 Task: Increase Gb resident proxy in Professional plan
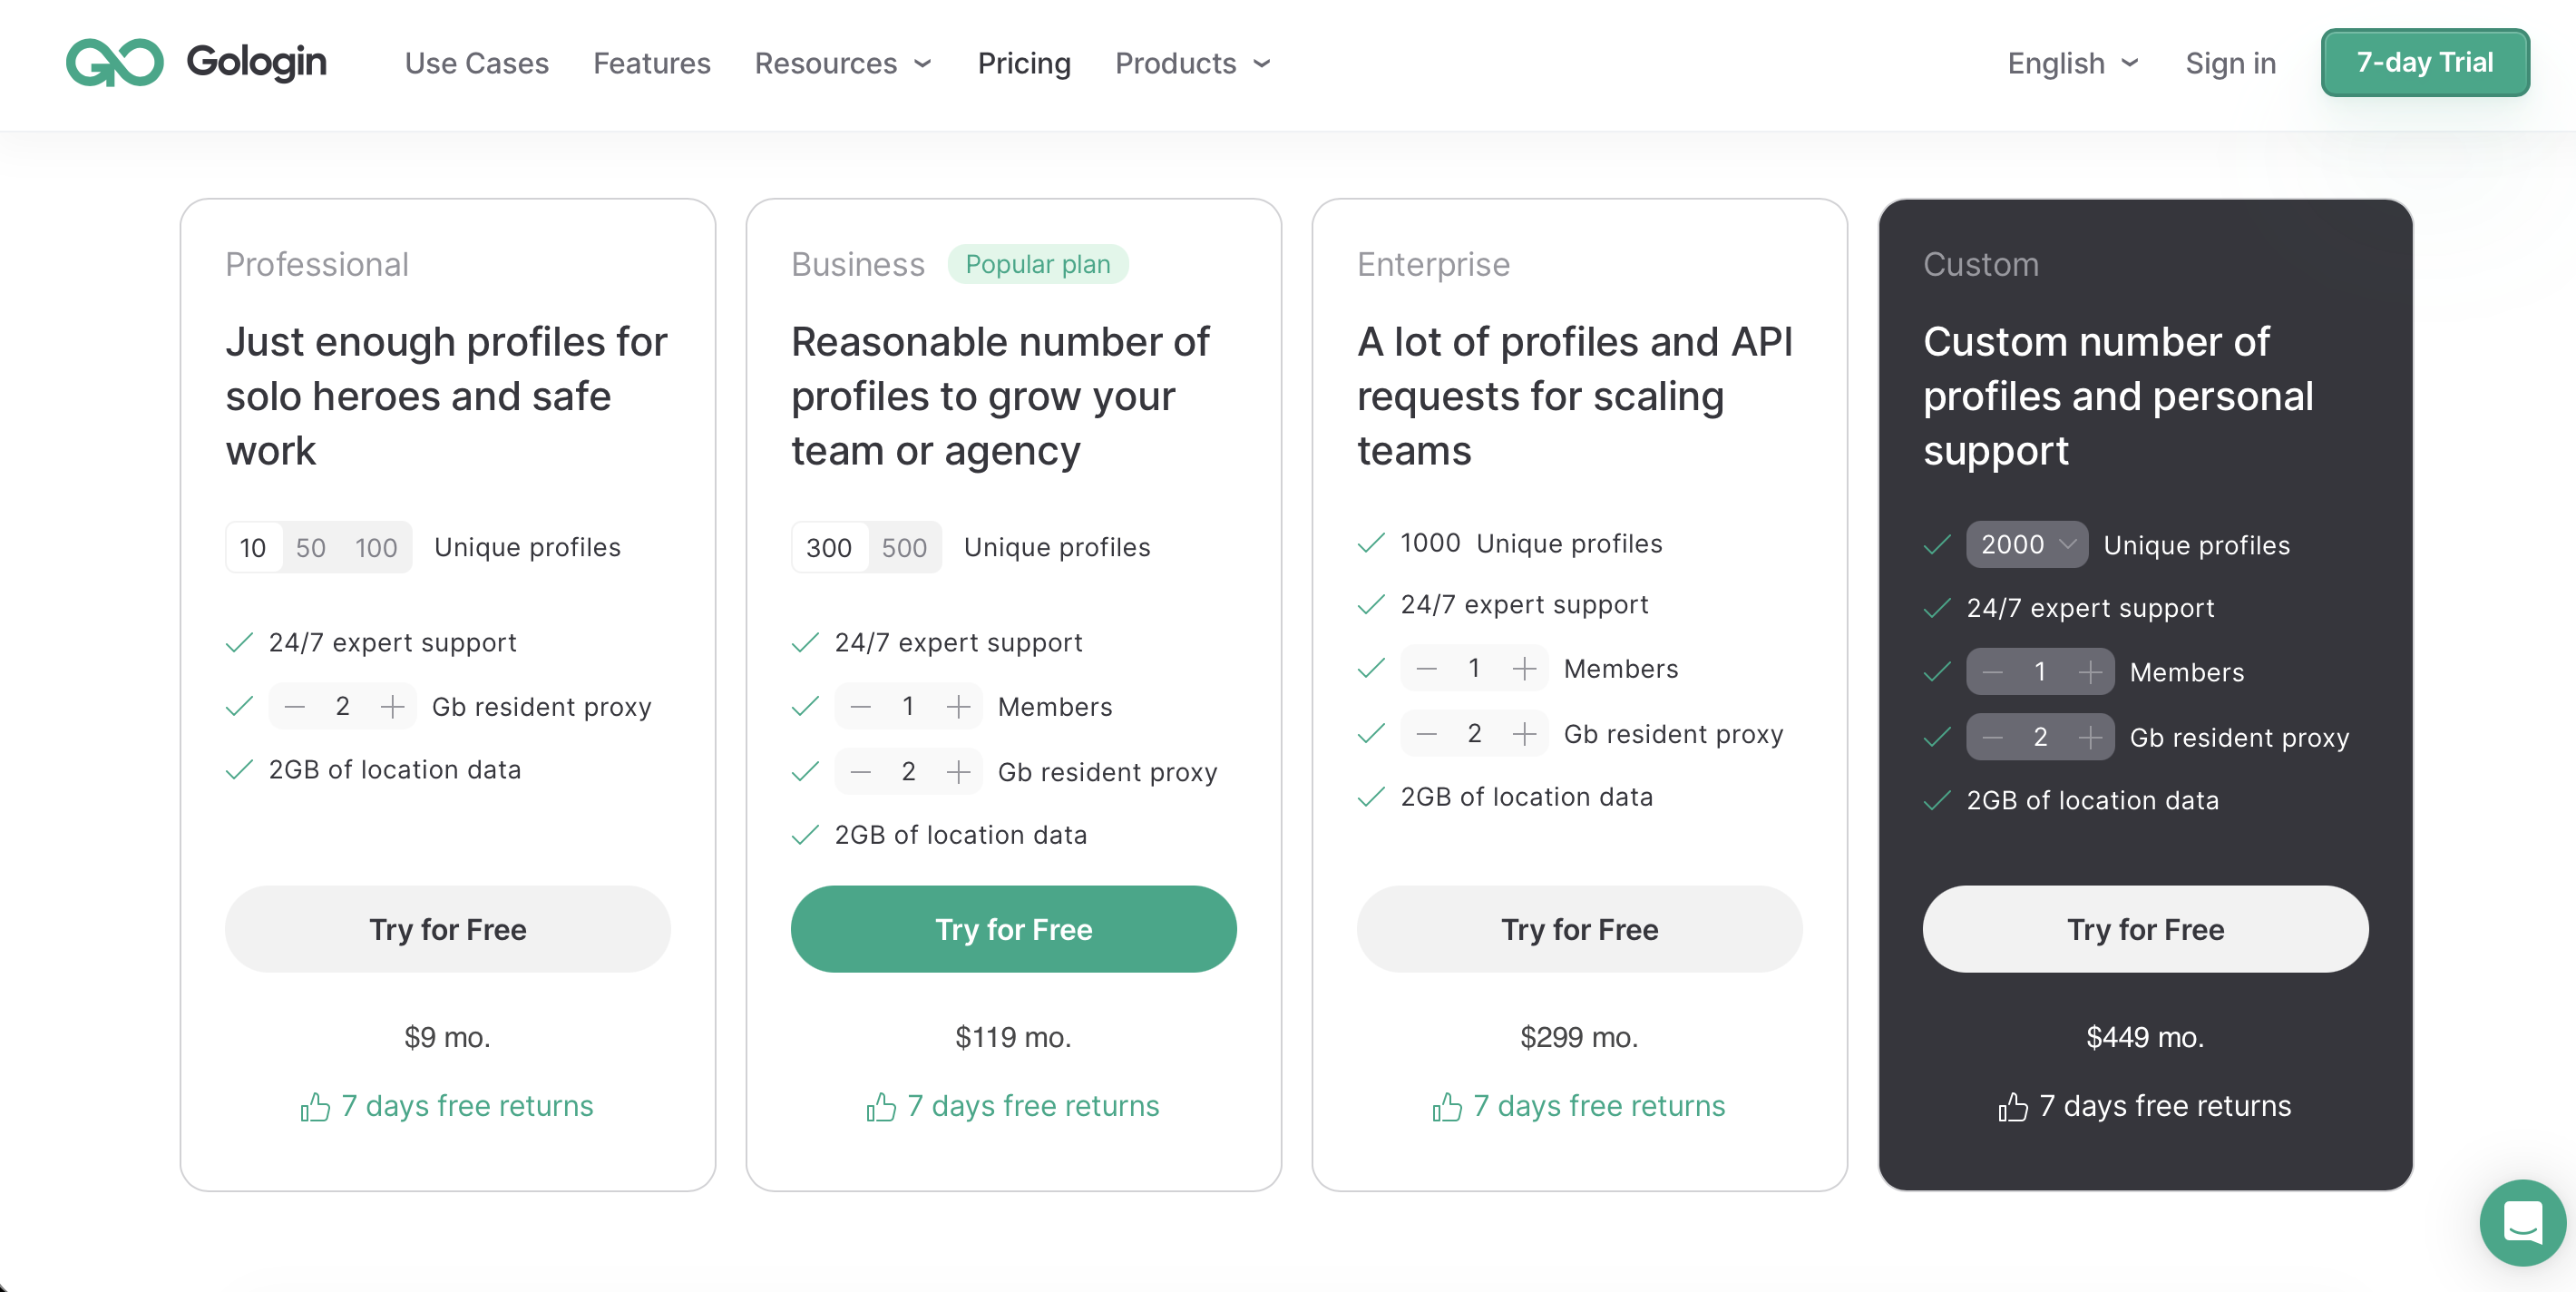pos(393,707)
